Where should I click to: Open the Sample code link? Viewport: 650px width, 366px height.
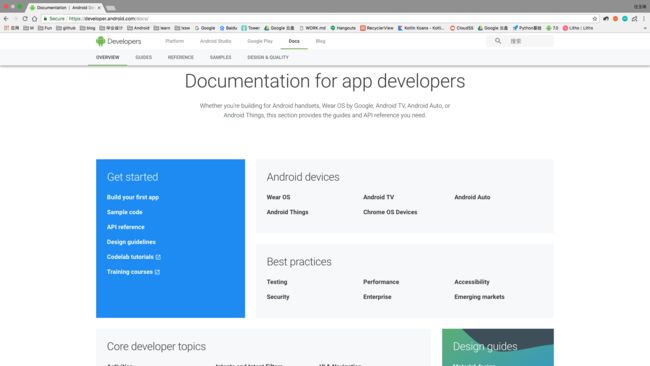click(124, 212)
